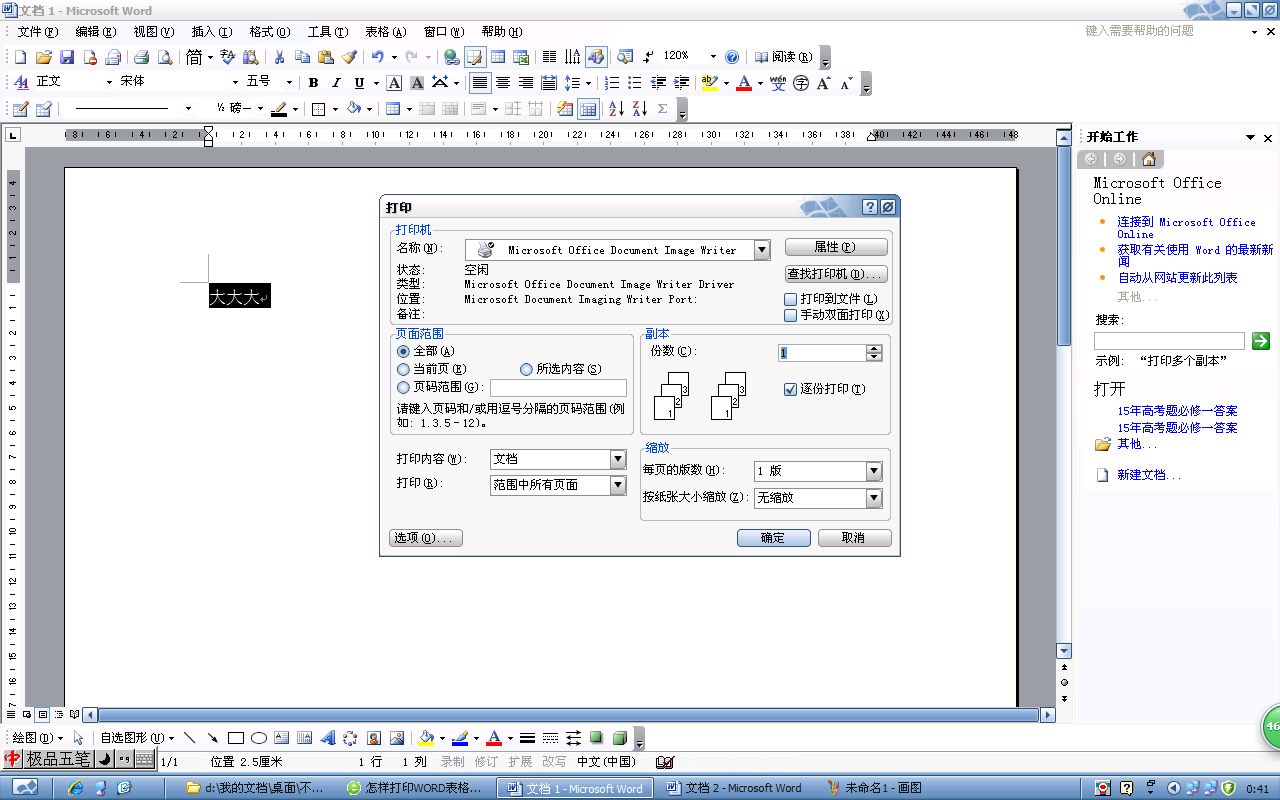Click the 属性 printer properties button
The height and width of the screenshot is (800, 1280).
tap(835, 247)
